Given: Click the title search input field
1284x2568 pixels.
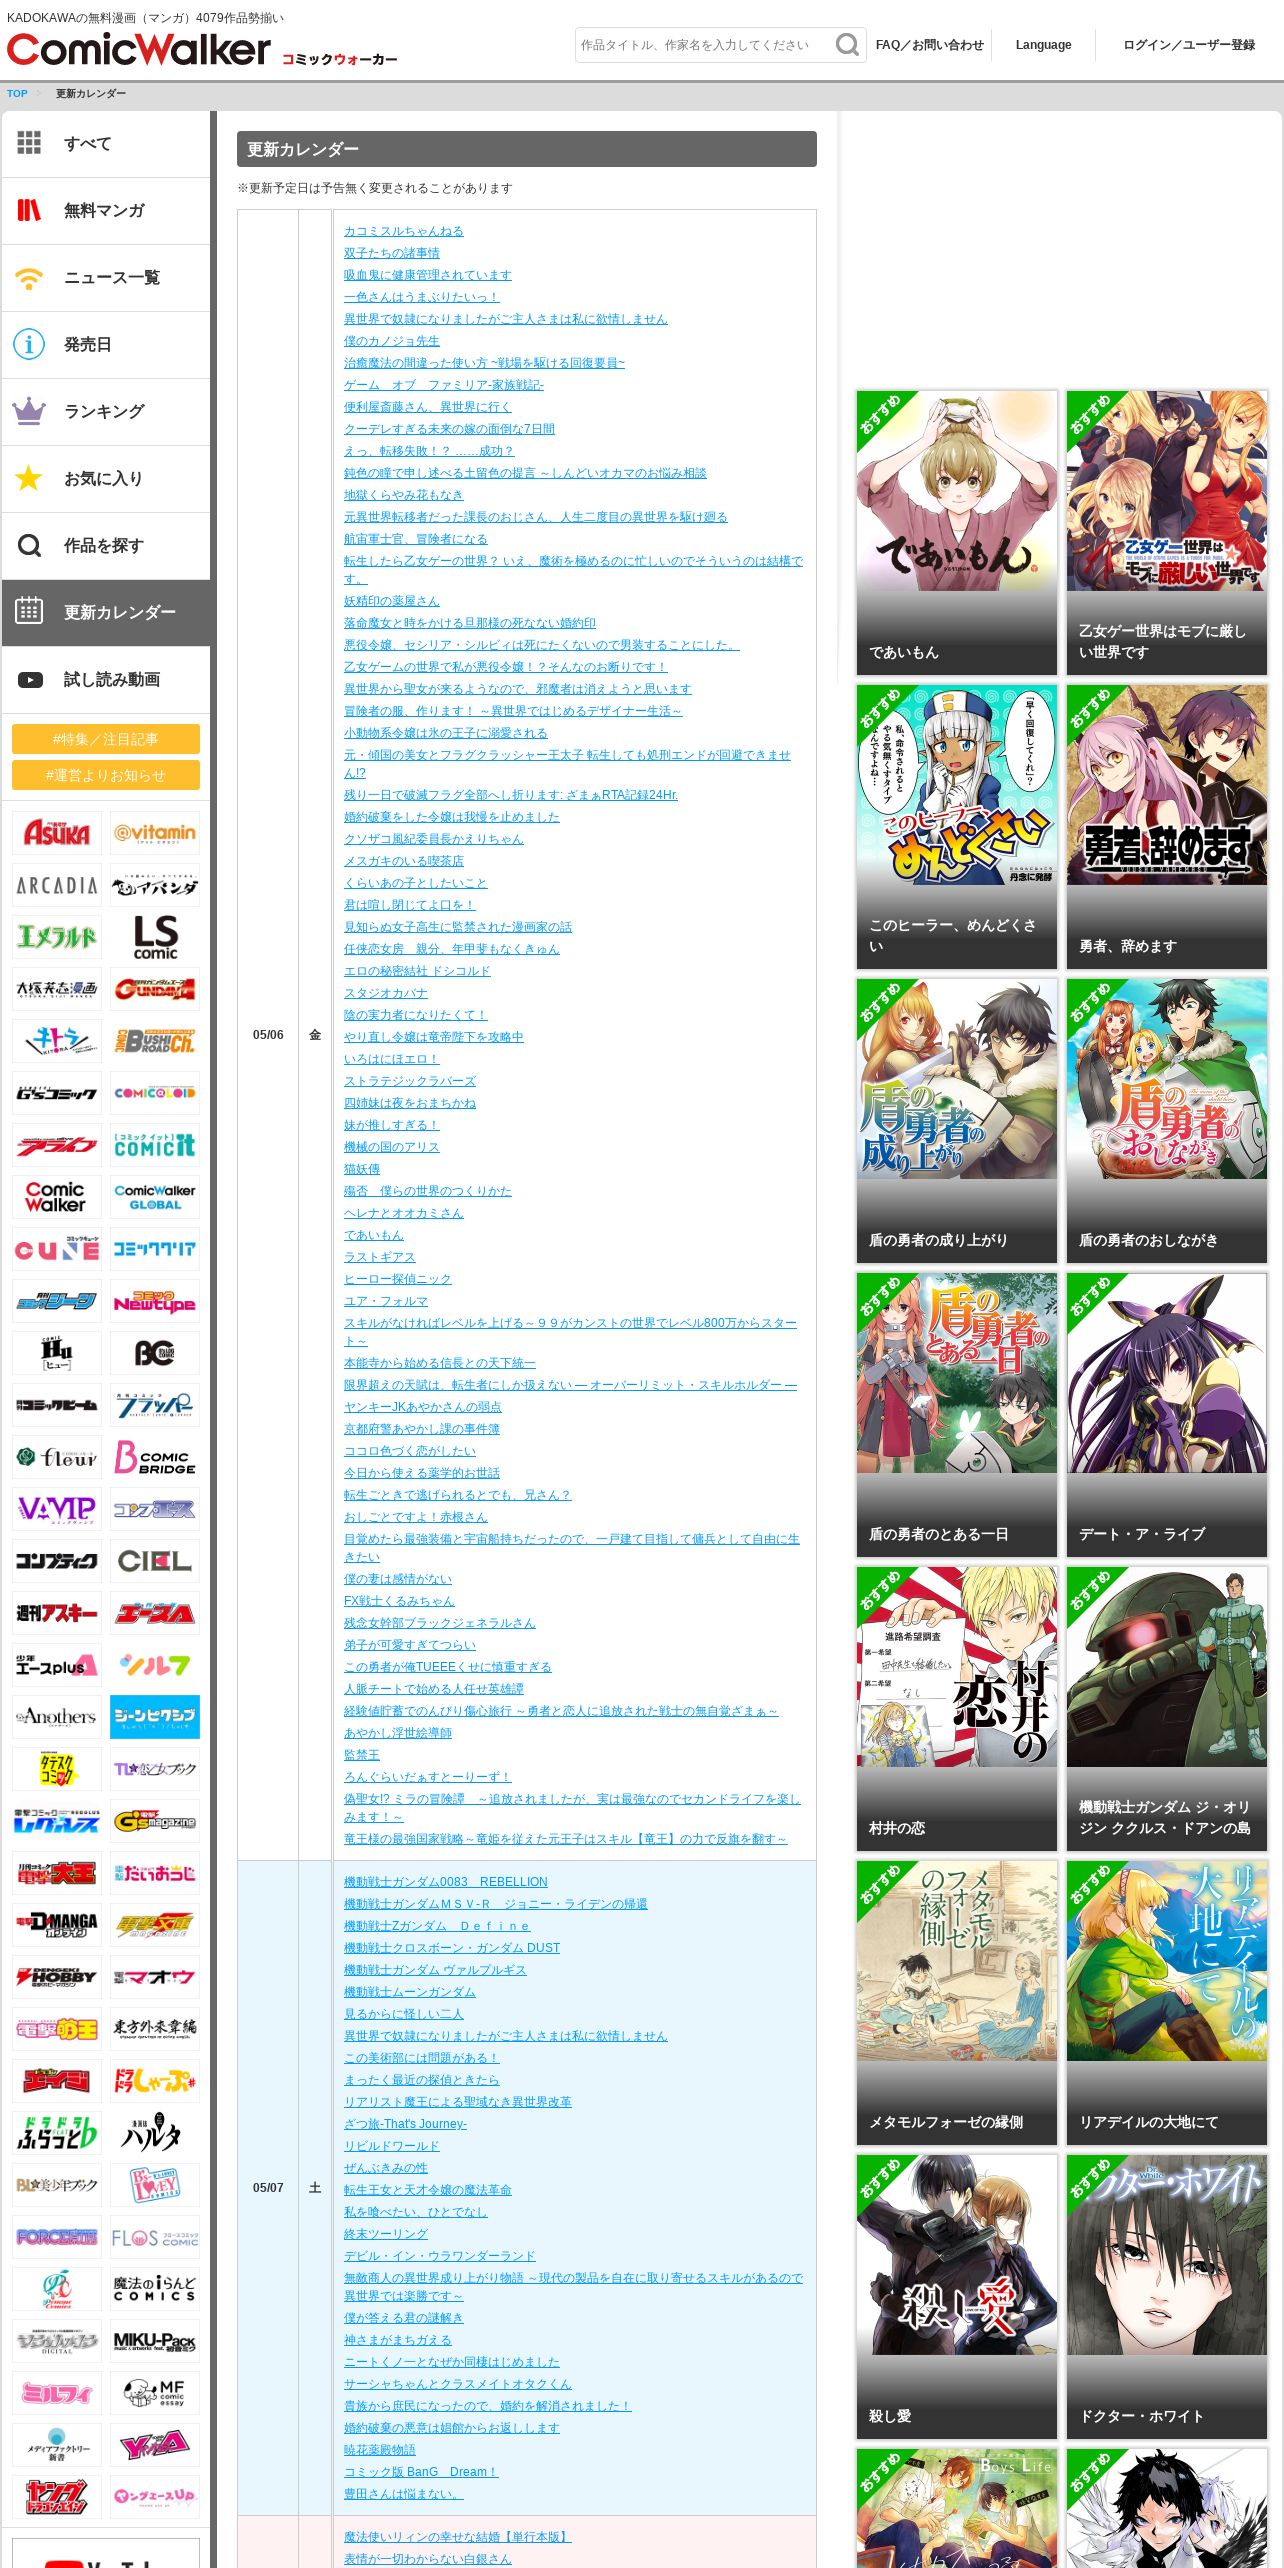Looking at the screenshot, I should (704, 45).
